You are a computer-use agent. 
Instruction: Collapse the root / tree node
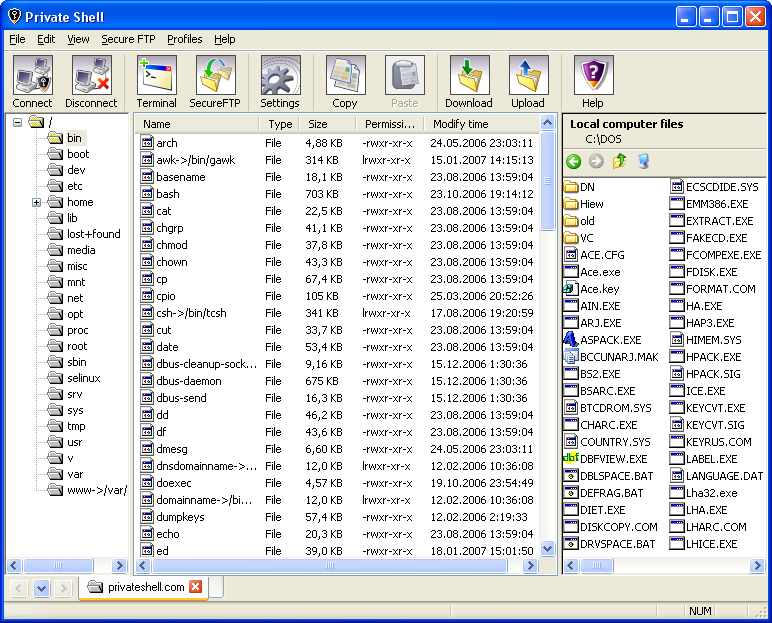[18, 122]
